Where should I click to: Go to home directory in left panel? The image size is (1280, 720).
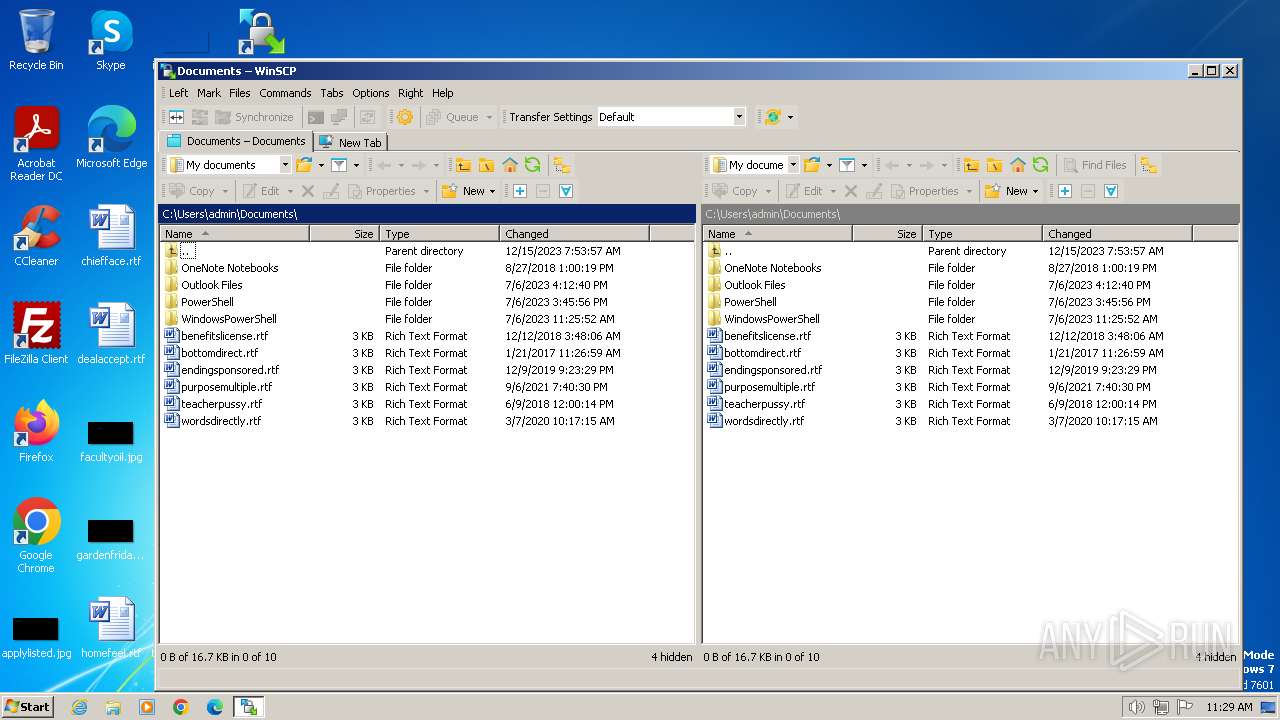coord(510,165)
